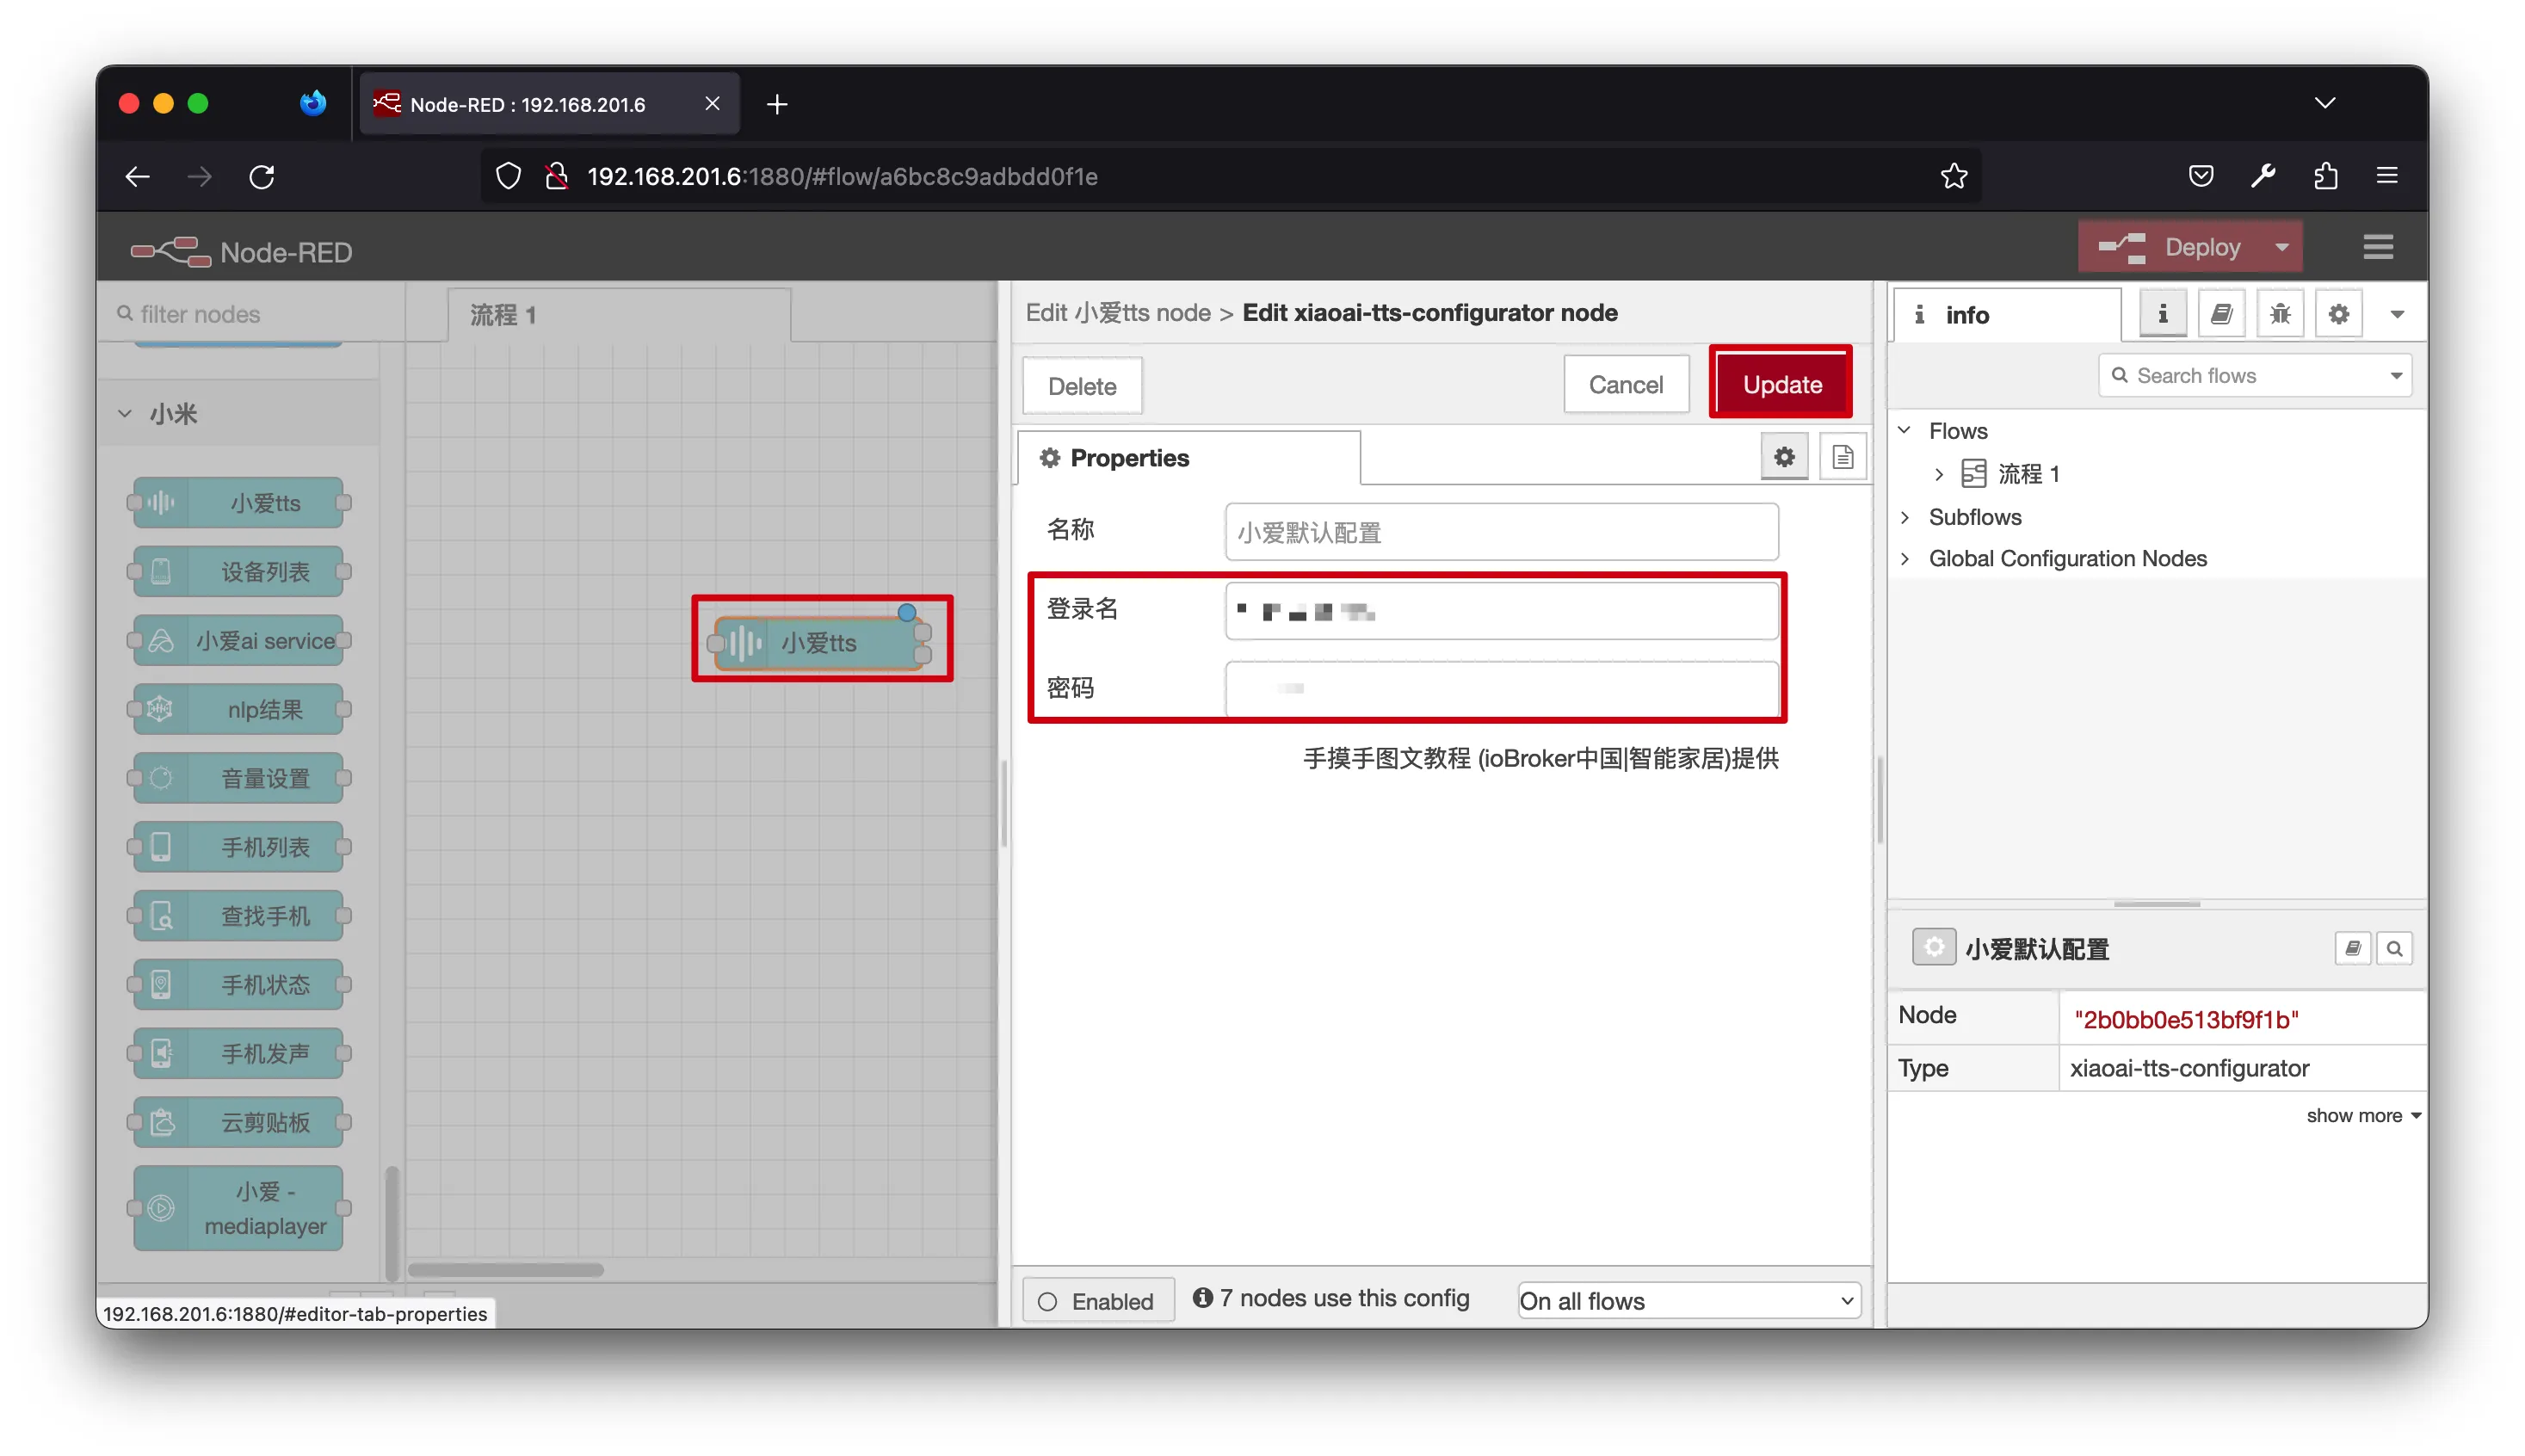Image resolution: width=2525 pixels, height=1456 pixels.
Task: Click the Node-RED main hamburger menu
Action: click(x=2377, y=247)
